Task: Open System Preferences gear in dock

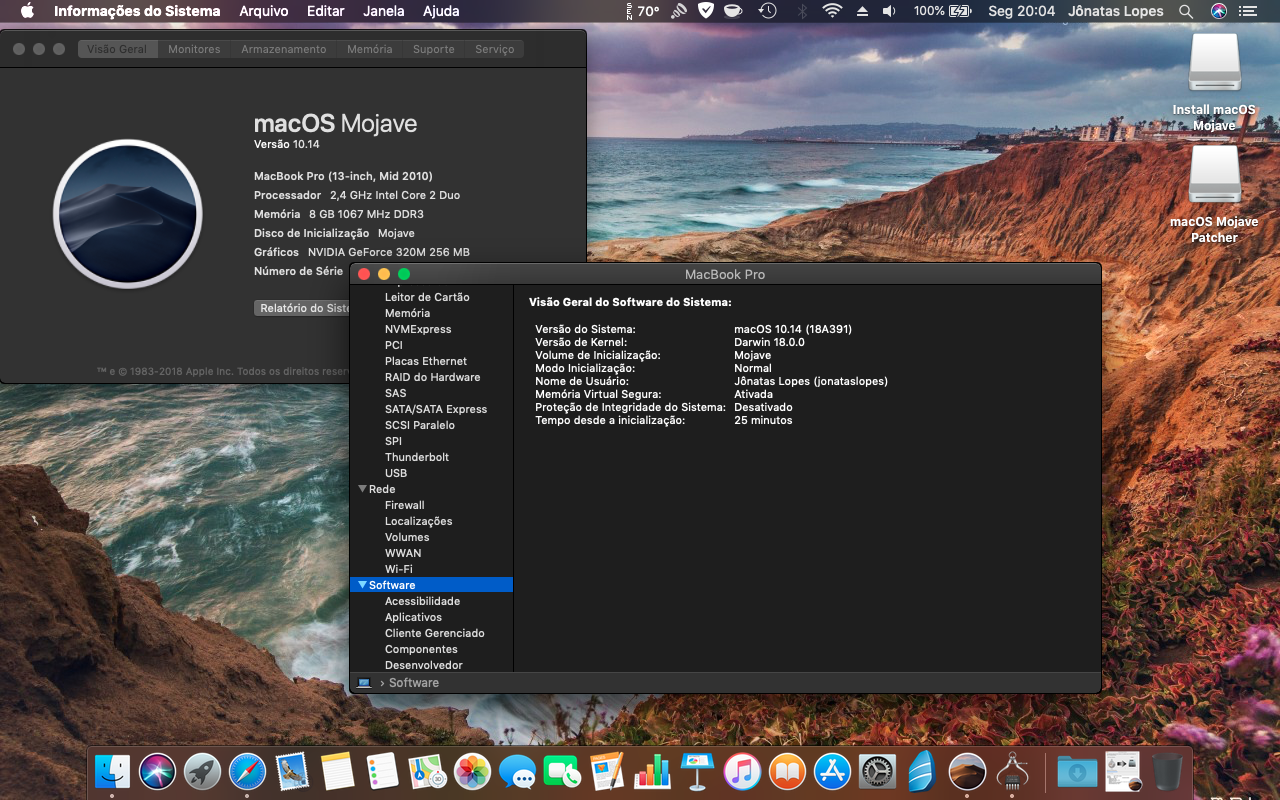Action: click(x=877, y=771)
